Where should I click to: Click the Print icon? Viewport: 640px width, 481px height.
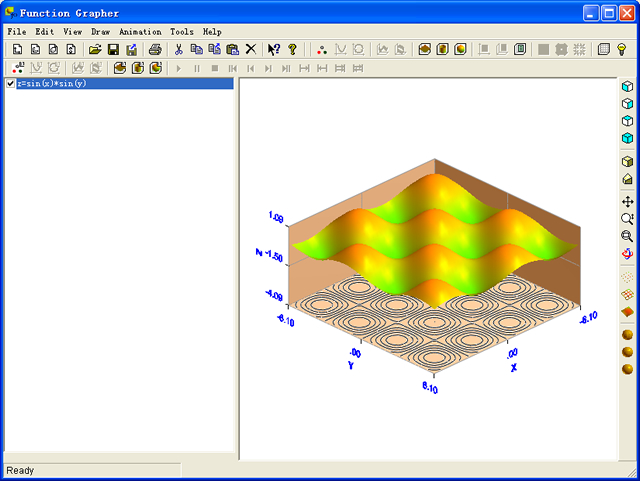click(x=155, y=49)
